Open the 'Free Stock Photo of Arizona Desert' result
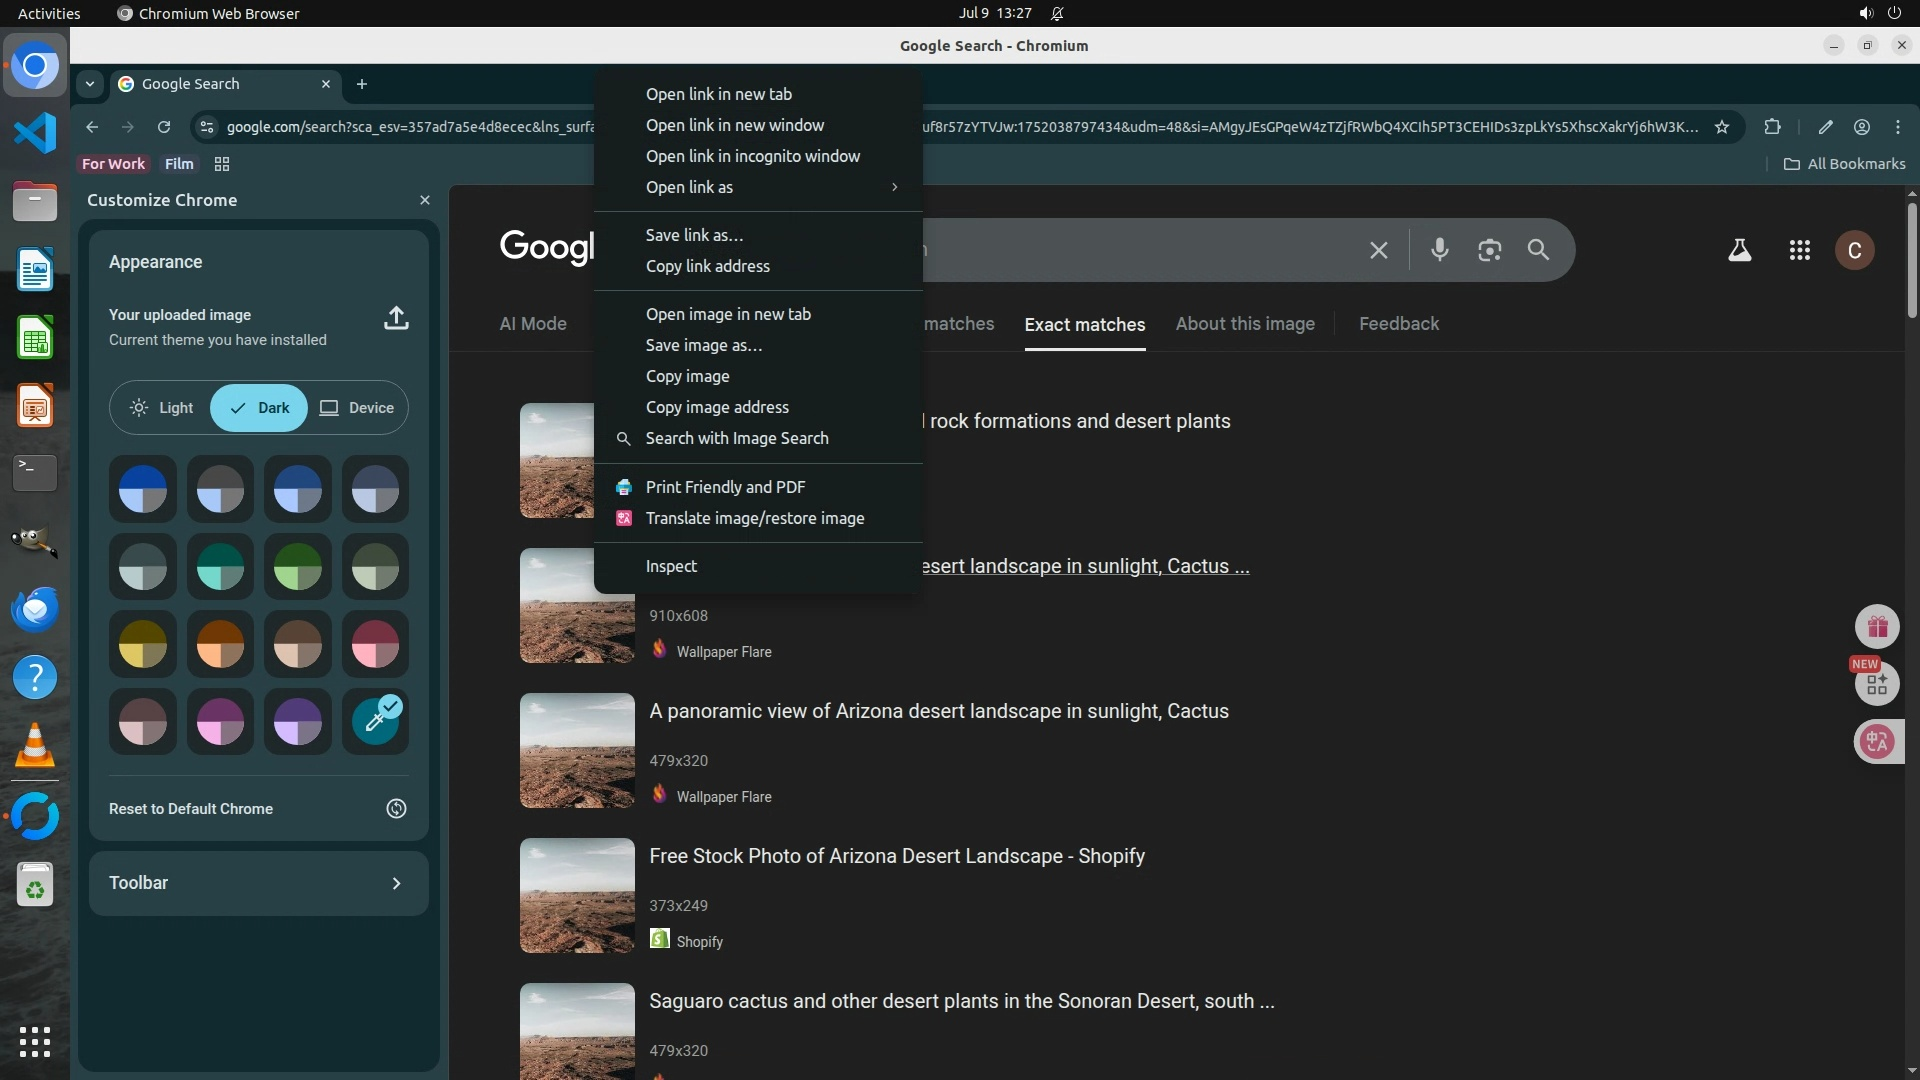The width and height of the screenshot is (1920, 1080). coord(896,856)
